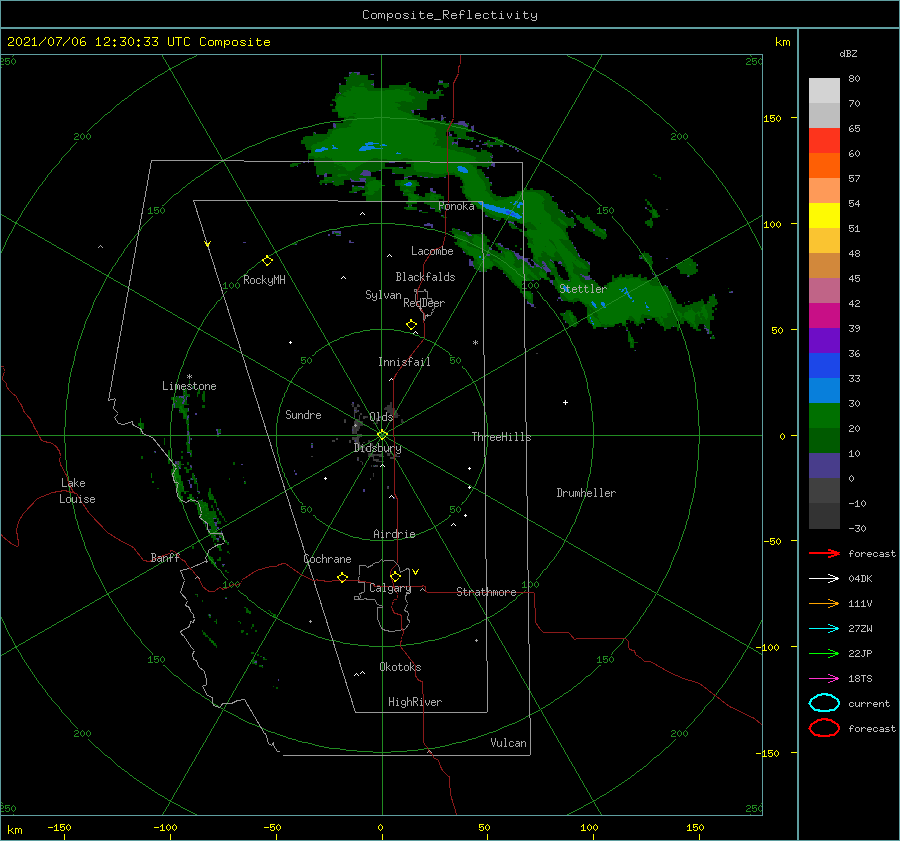Click the green swatch between 30 and 20 dBZ

click(x=824, y=416)
